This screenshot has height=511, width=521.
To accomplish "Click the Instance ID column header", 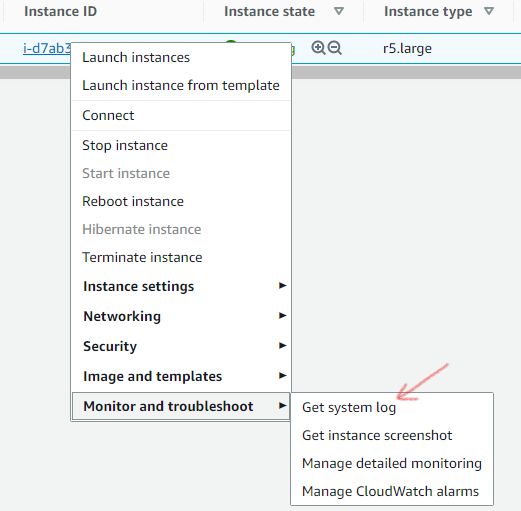I will pyautogui.click(x=60, y=11).
